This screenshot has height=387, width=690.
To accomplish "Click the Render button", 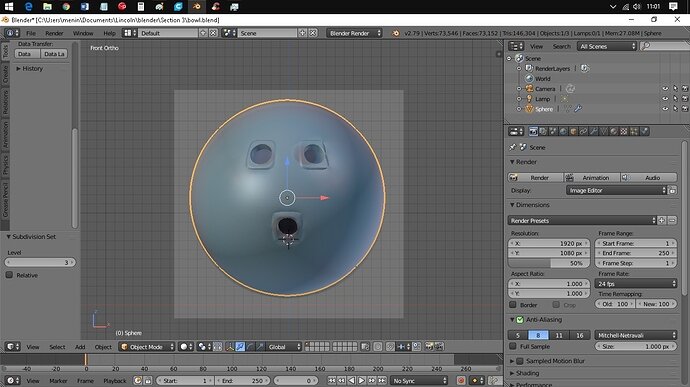I will (x=536, y=177).
